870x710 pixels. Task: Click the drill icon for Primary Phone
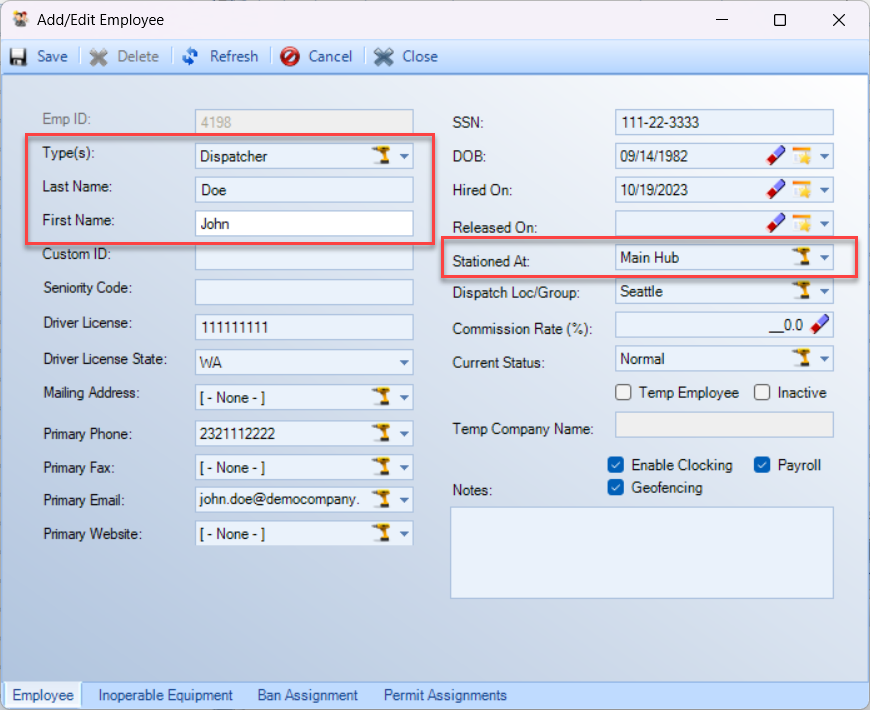(382, 433)
